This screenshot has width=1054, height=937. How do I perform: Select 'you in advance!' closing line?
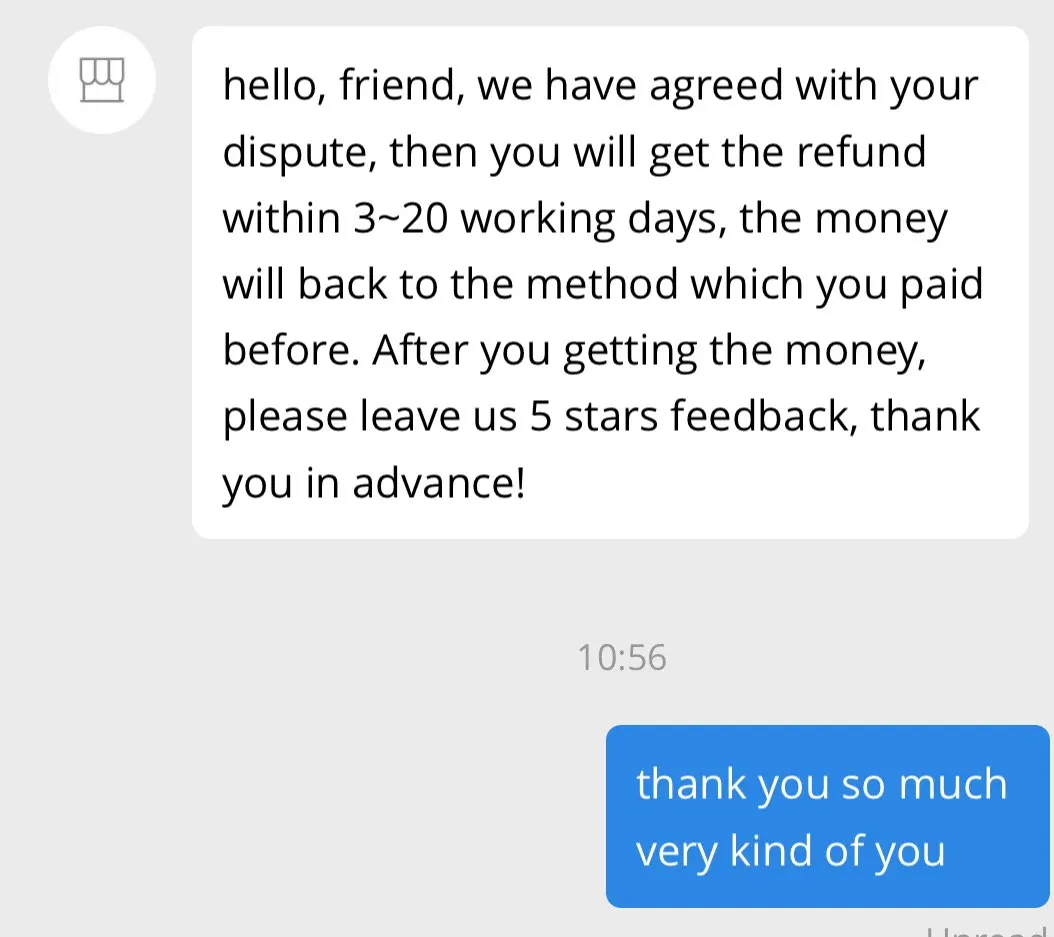(x=374, y=483)
